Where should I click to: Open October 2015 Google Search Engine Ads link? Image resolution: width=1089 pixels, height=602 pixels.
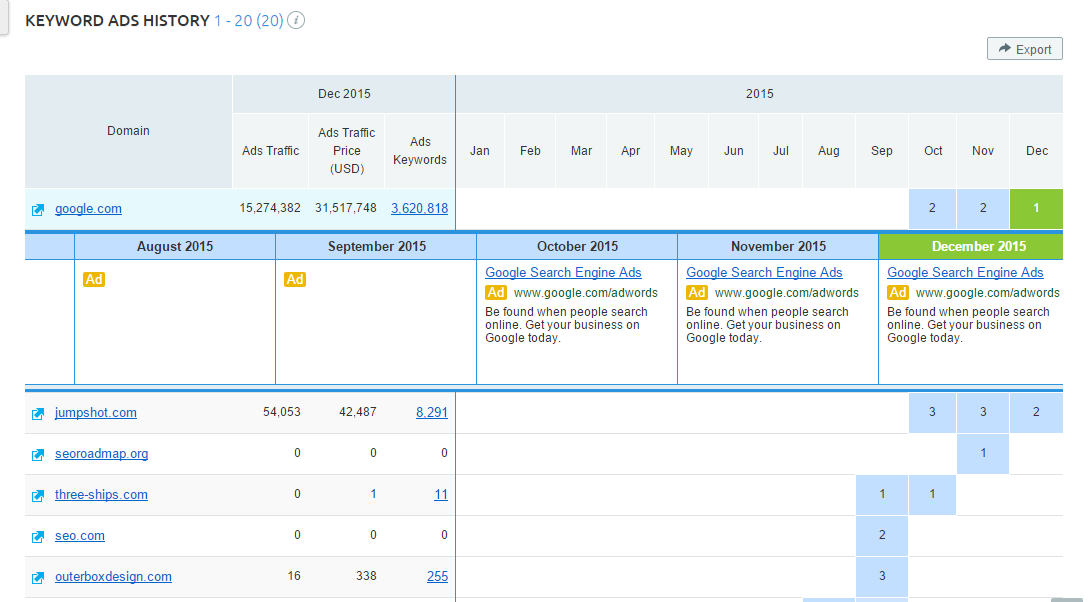[563, 273]
